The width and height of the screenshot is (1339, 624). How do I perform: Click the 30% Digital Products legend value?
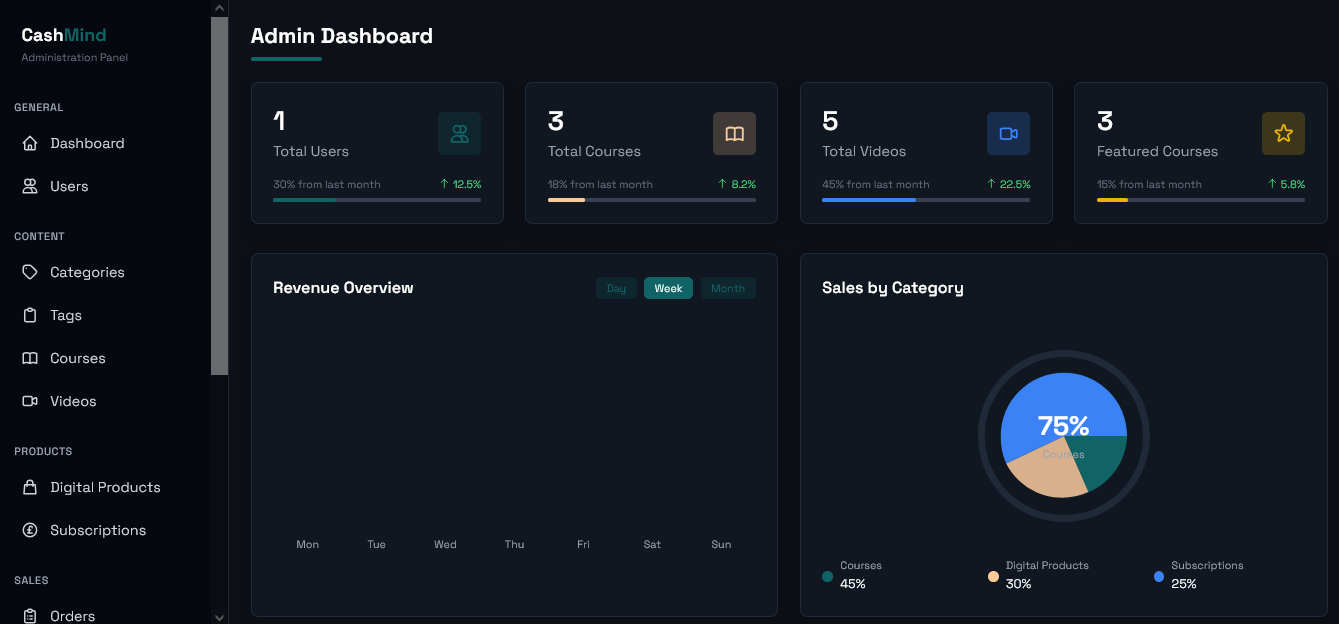tap(1018, 584)
